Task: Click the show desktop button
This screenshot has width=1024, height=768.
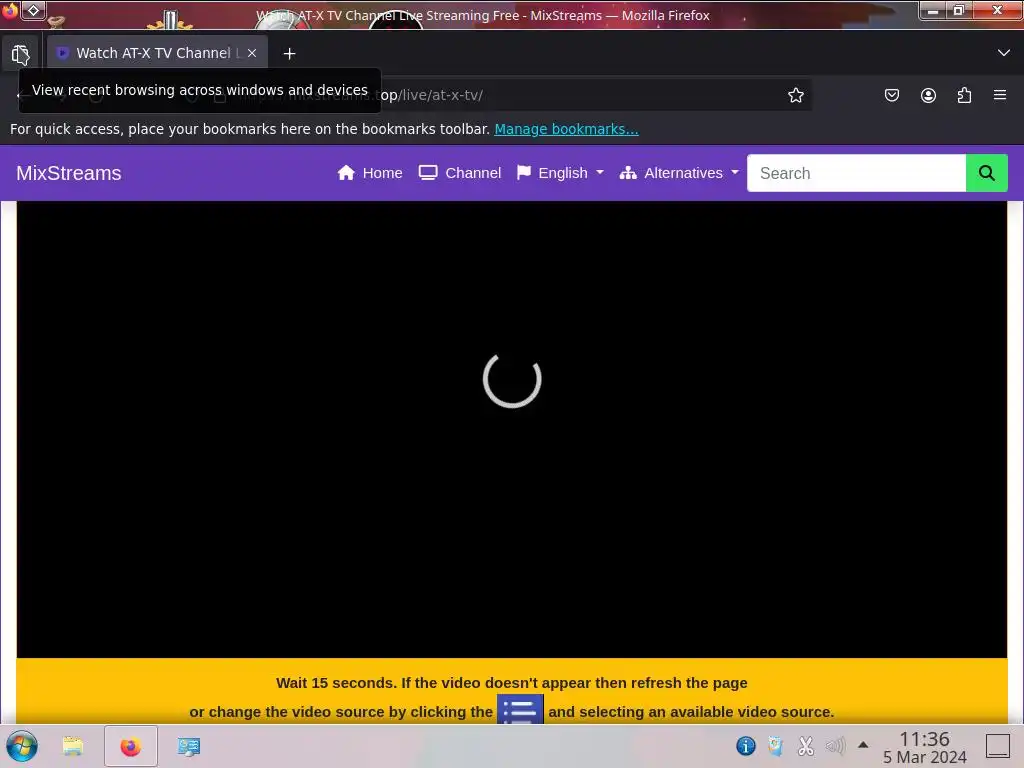Action: coord(998,746)
